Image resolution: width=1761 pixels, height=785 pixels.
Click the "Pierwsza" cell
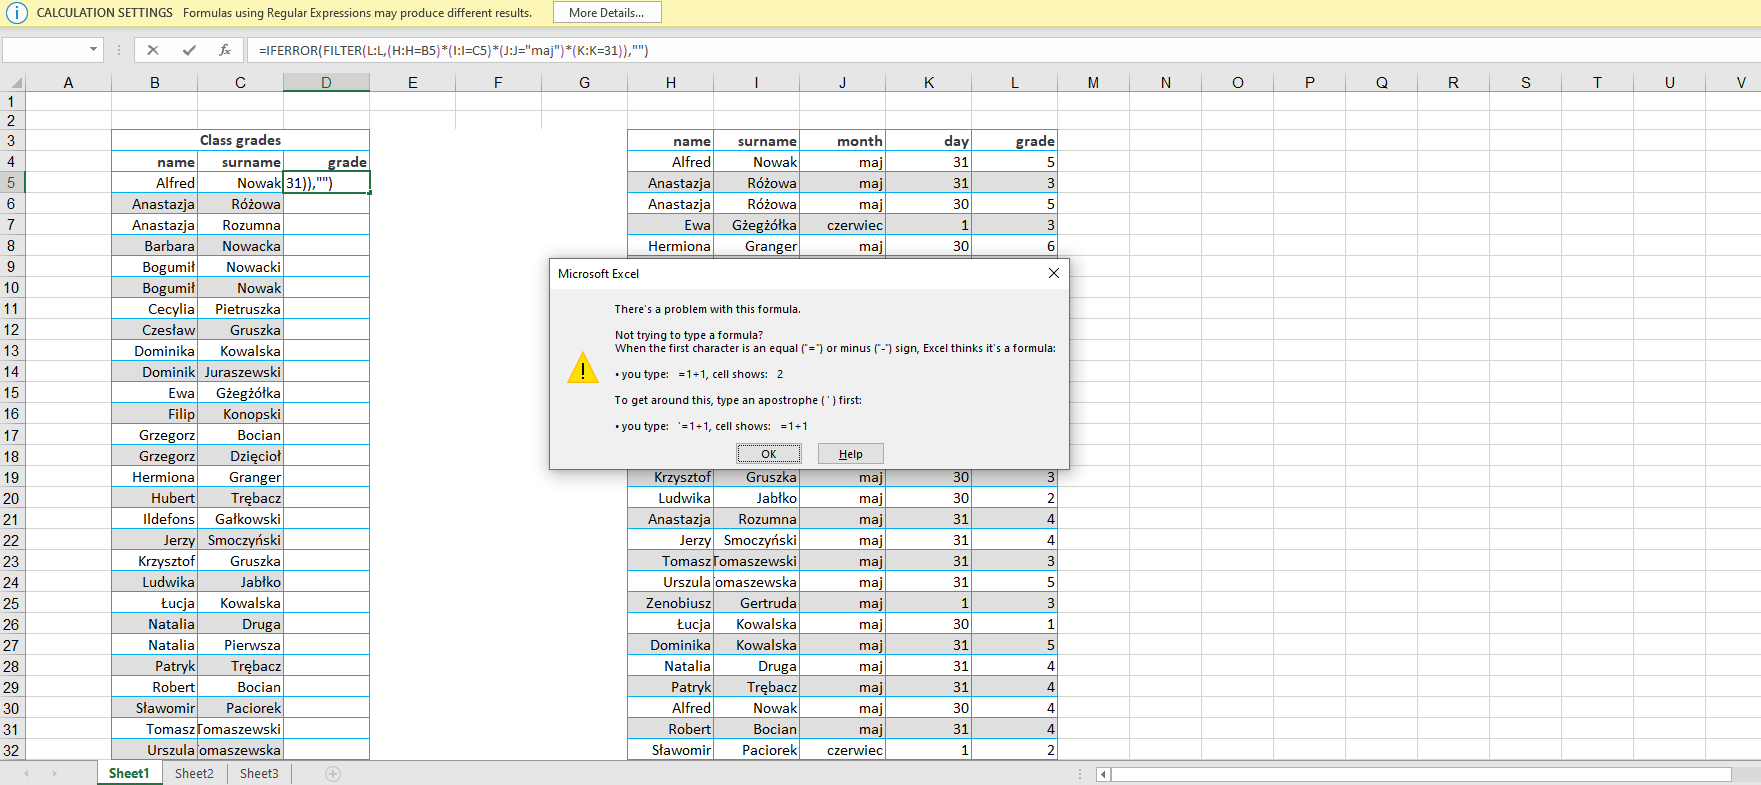[x=241, y=645]
